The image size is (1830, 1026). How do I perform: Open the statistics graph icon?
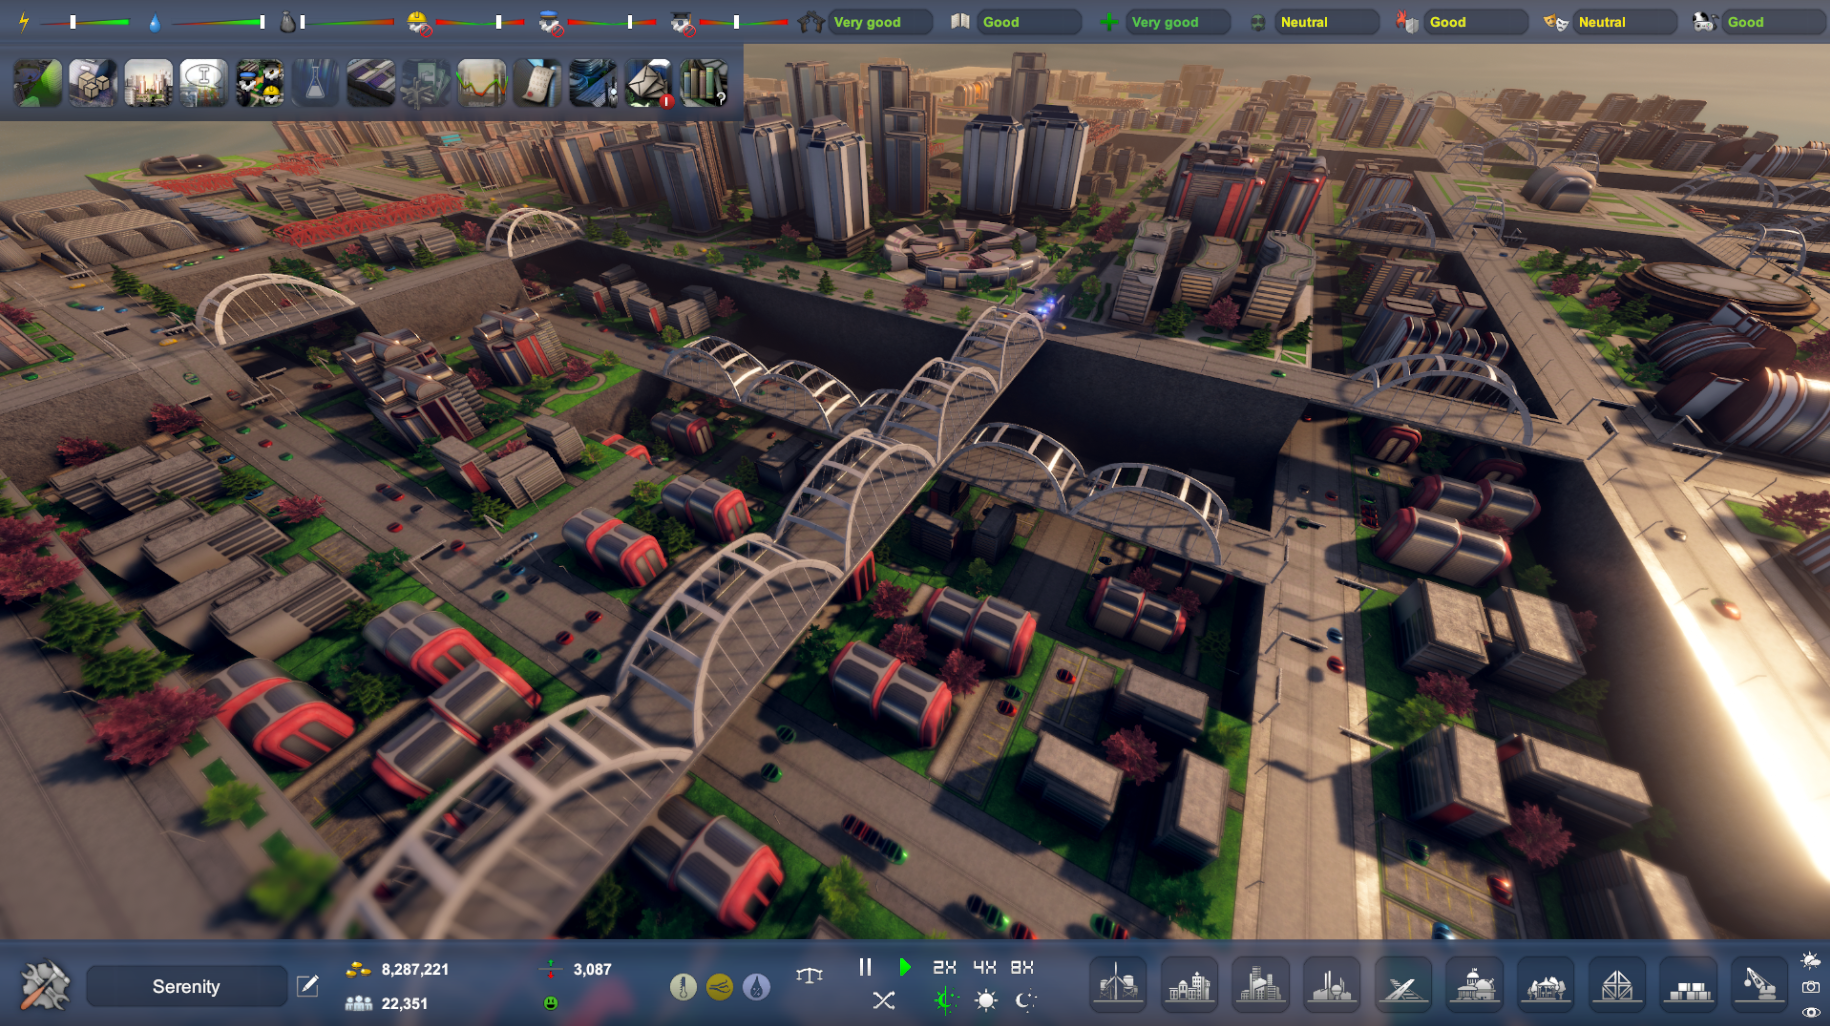point(482,83)
